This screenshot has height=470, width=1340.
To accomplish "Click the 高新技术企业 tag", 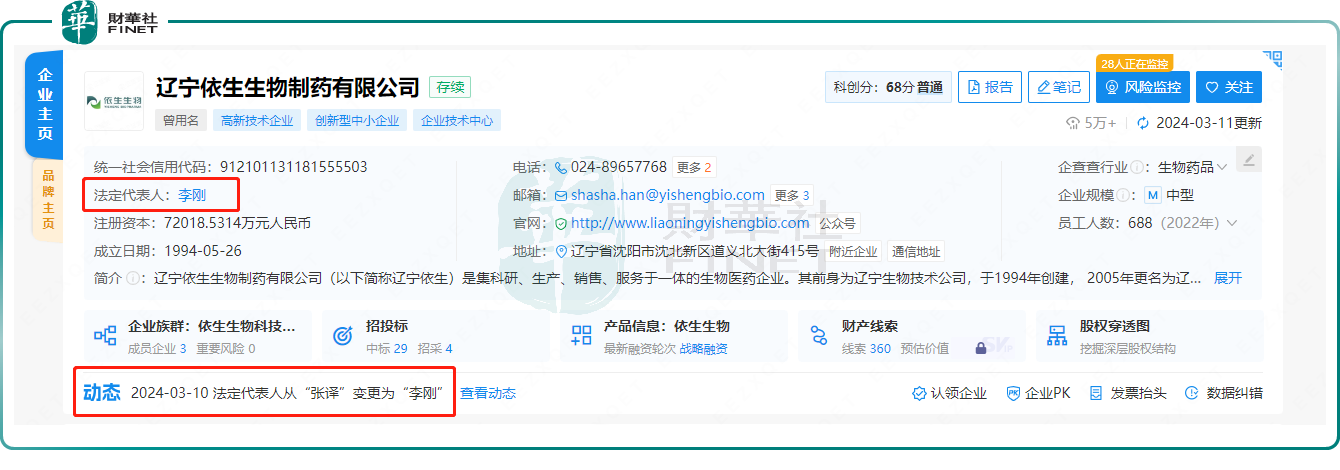I will pyautogui.click(x=257, y=120).
